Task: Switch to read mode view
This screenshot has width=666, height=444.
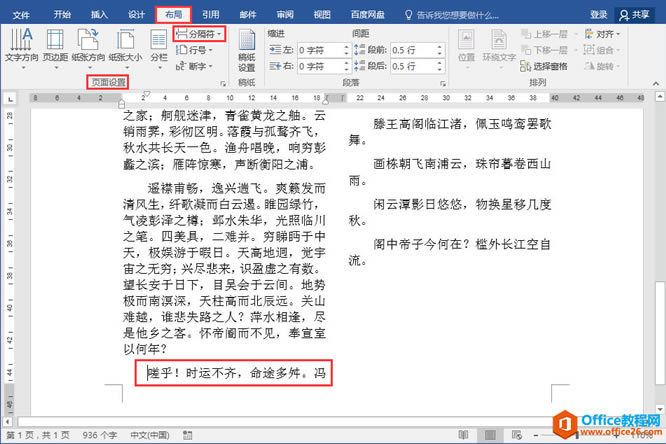Action: (463, 435)
